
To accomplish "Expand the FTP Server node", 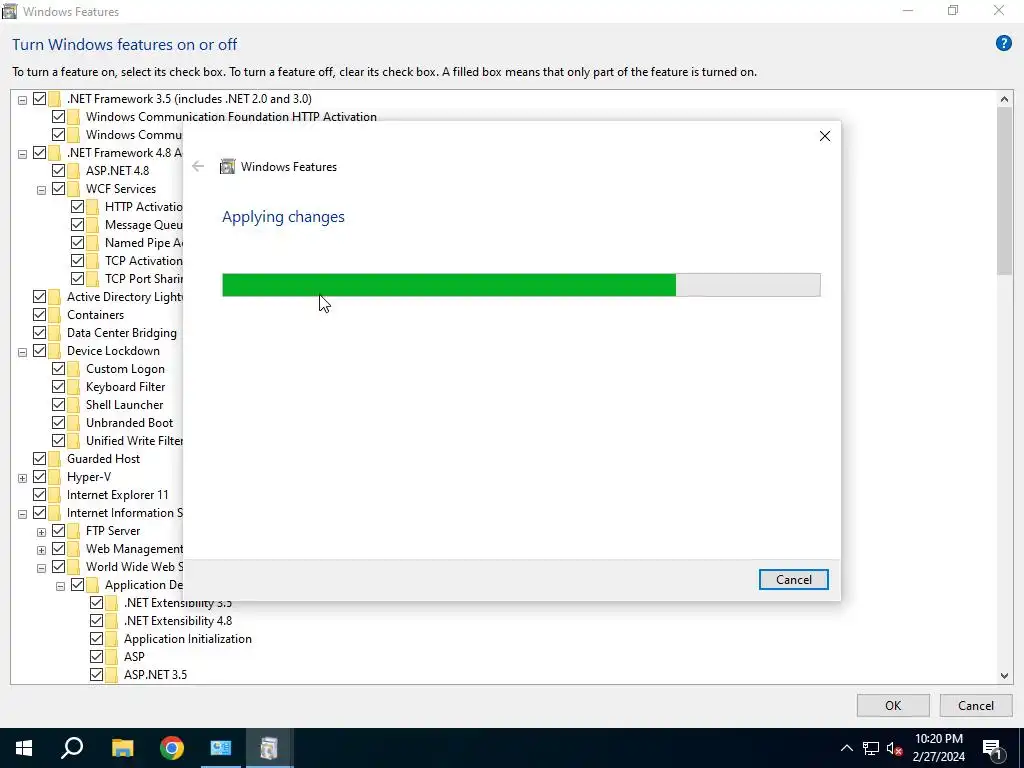I will coord(41,532).
